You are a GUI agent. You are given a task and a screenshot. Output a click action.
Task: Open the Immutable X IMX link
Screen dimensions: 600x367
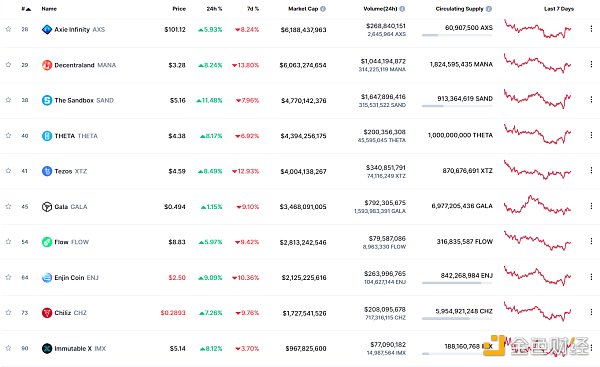[80, 348]
